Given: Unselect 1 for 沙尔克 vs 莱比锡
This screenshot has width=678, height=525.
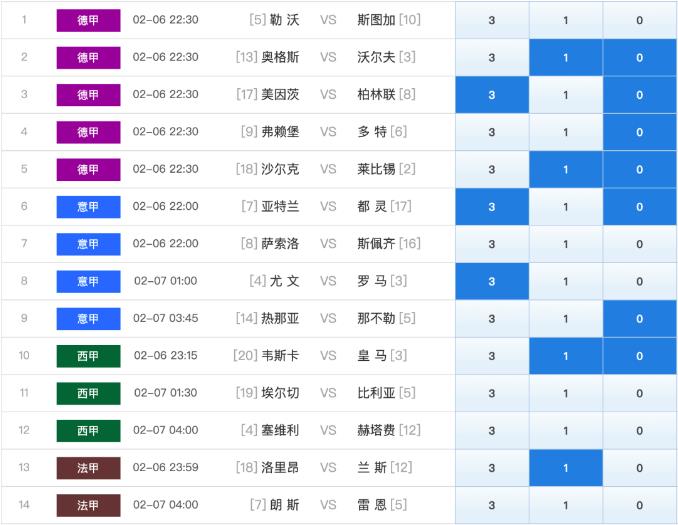Looking at the screenshot, I should pos(566,169).
